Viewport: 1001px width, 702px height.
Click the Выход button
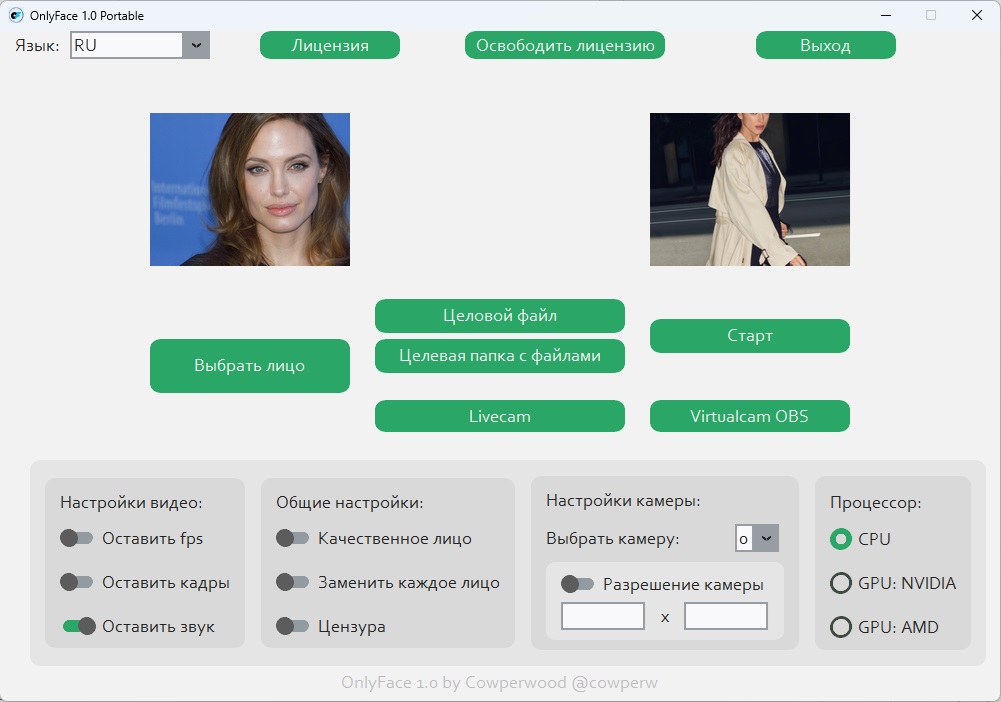point(825,45)
